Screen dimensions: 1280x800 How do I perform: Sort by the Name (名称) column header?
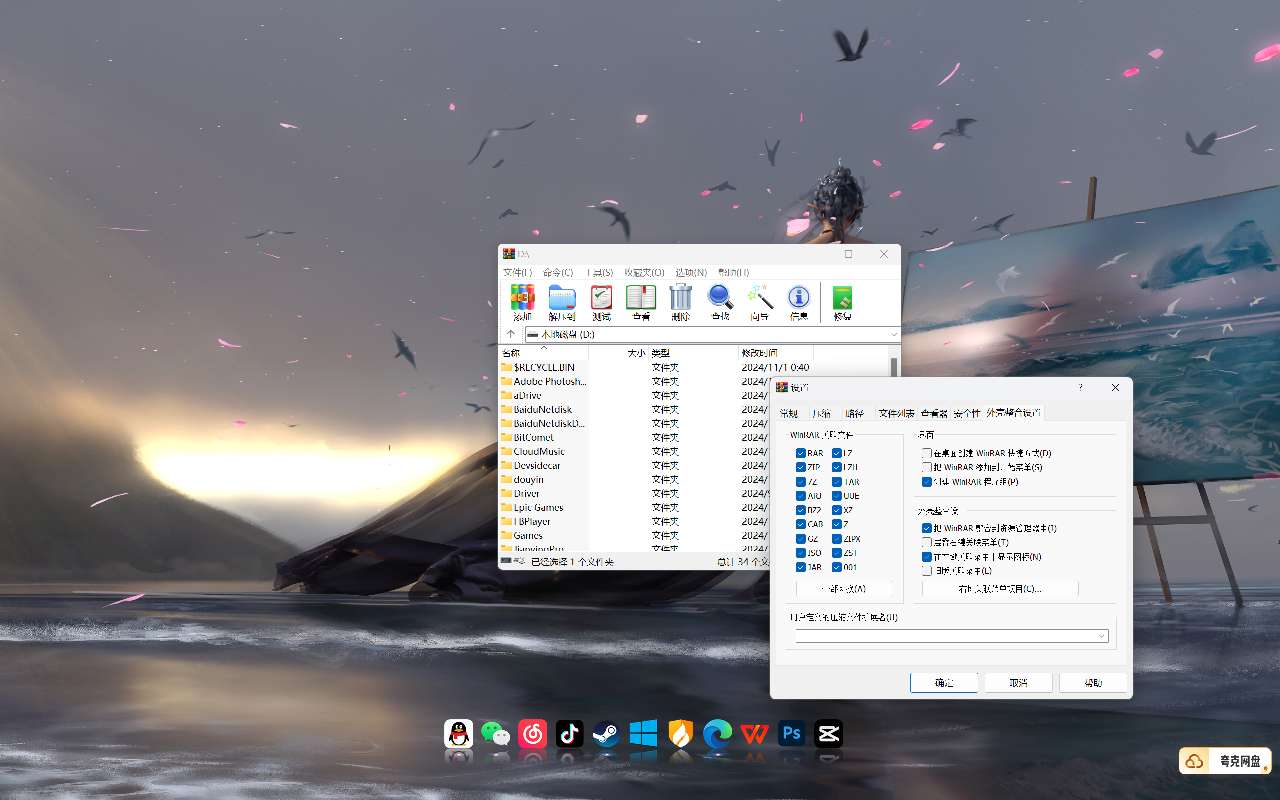tap(543, 353)
